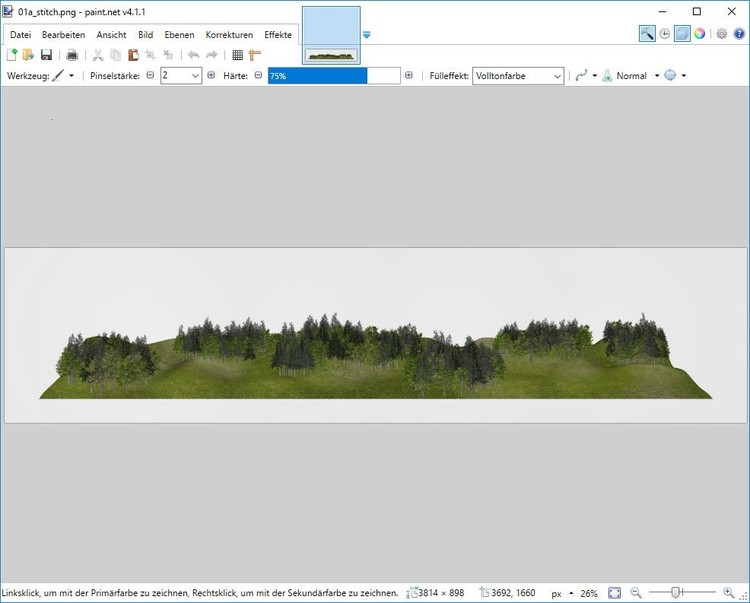The height and width of the screenshot is (603, 750).
Task: Click the Open file folder icon
Action: click(29, 55)
